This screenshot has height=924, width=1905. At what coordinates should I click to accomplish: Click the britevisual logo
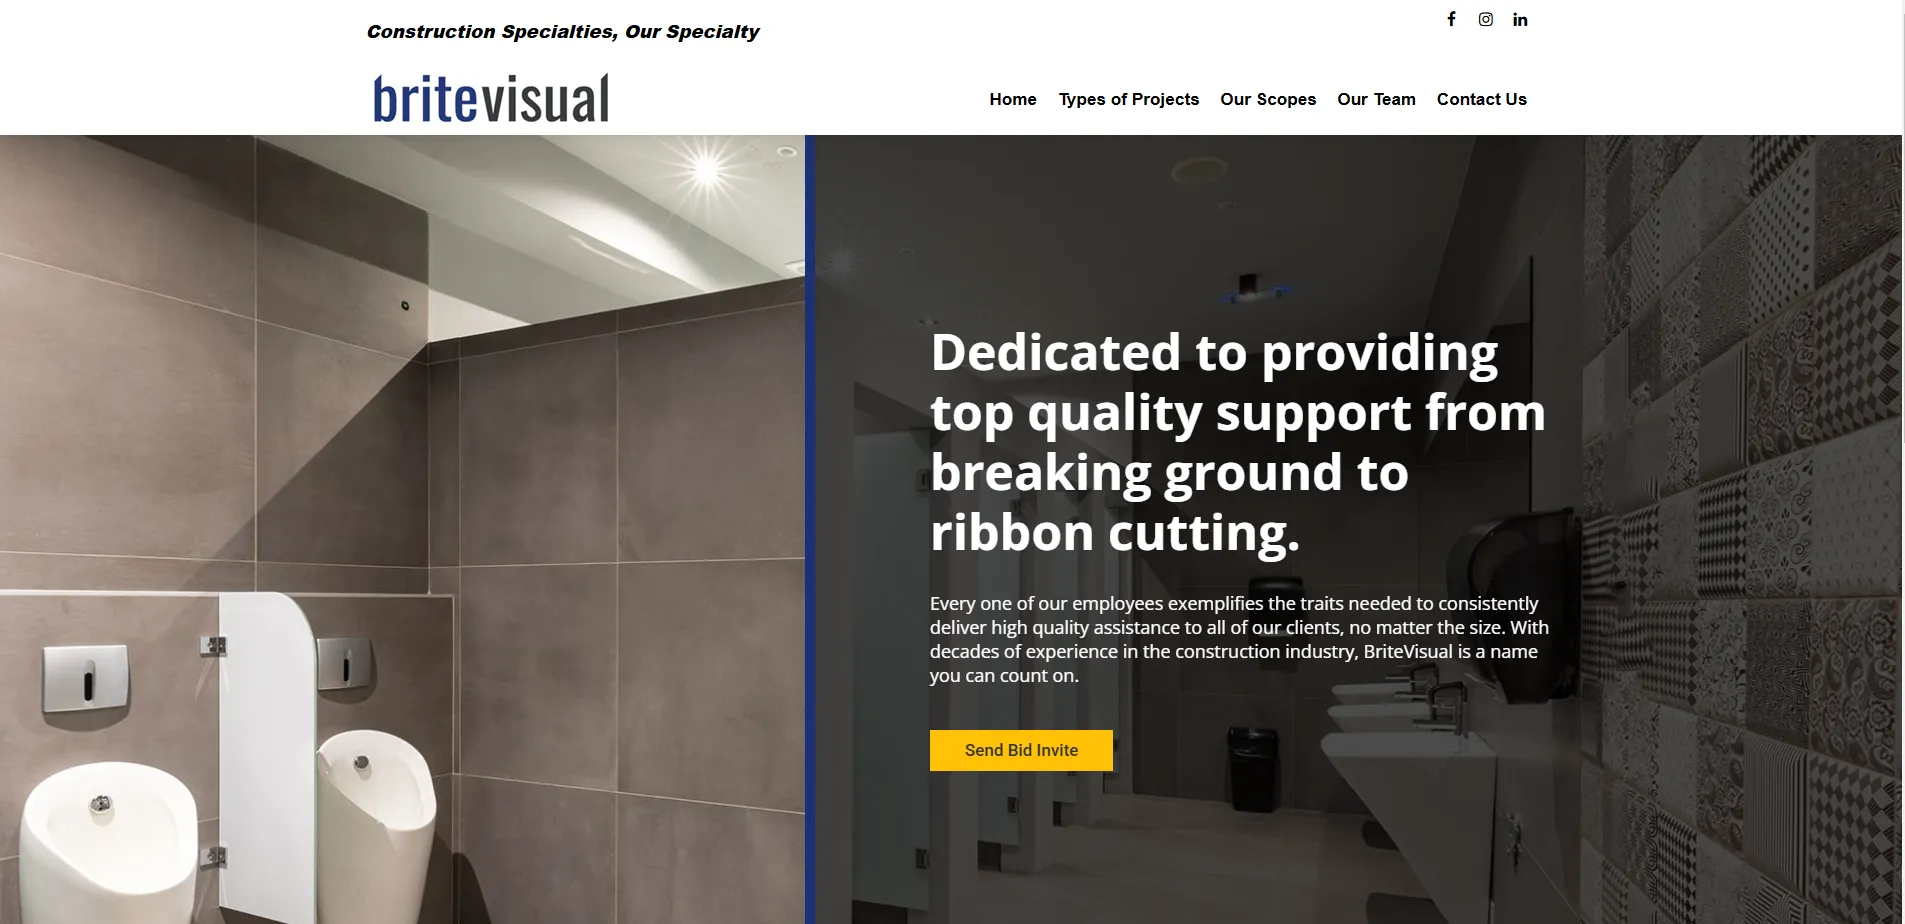[x=490, y=98]
